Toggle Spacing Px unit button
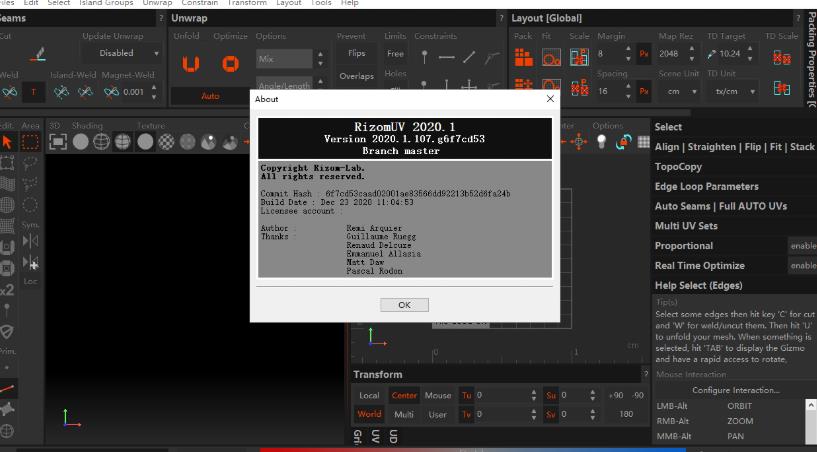Screen dimensions: 817x452 pos(644,91)
